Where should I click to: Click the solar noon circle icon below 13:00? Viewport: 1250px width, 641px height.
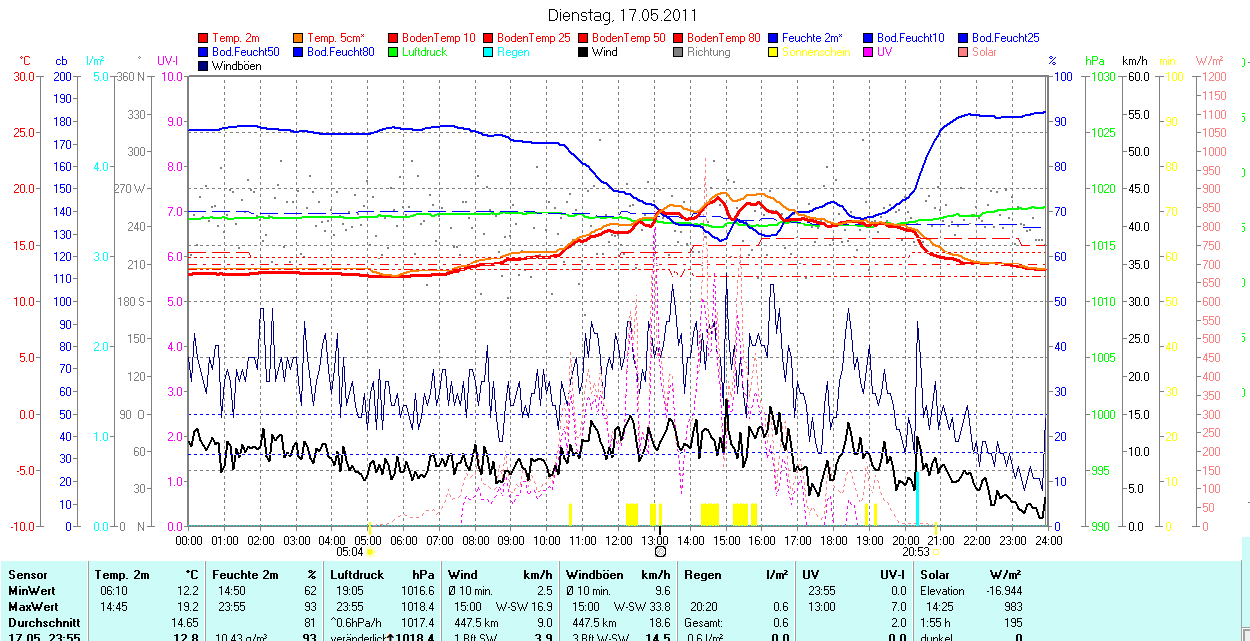point(660,551)
